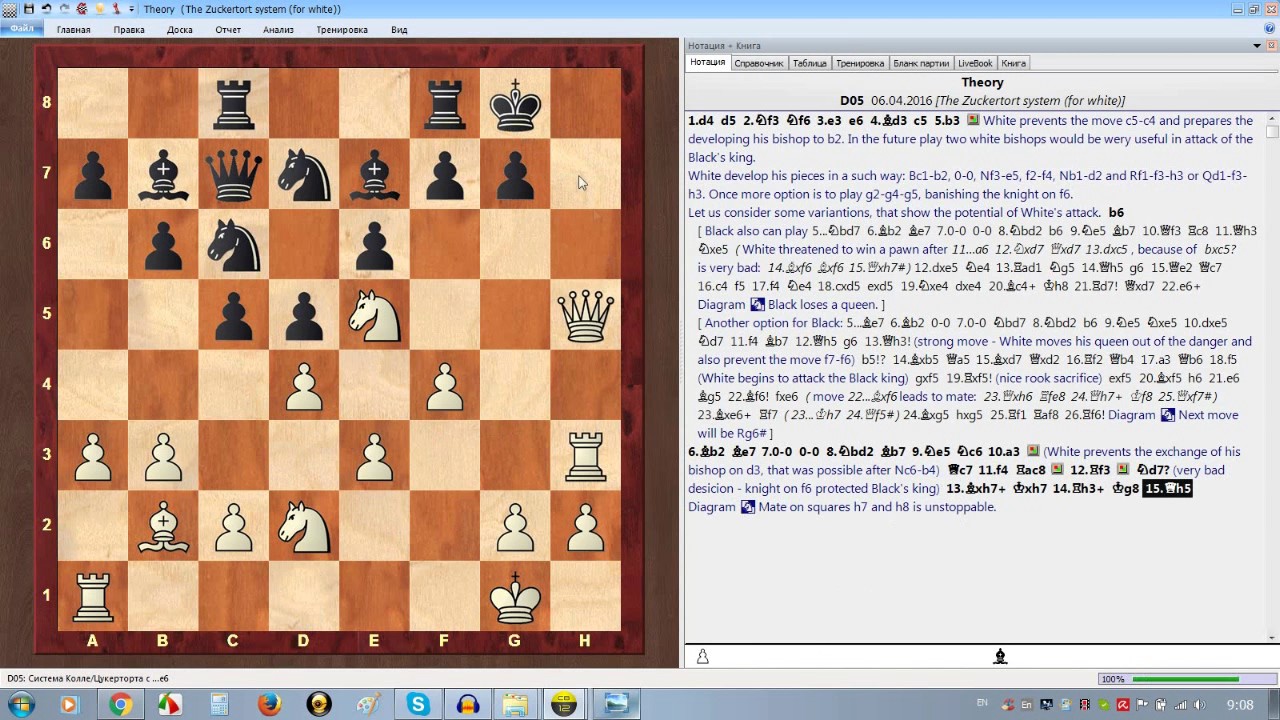Select the highlighted move 15.Qh5 in notation

(x=1167, y=488)
